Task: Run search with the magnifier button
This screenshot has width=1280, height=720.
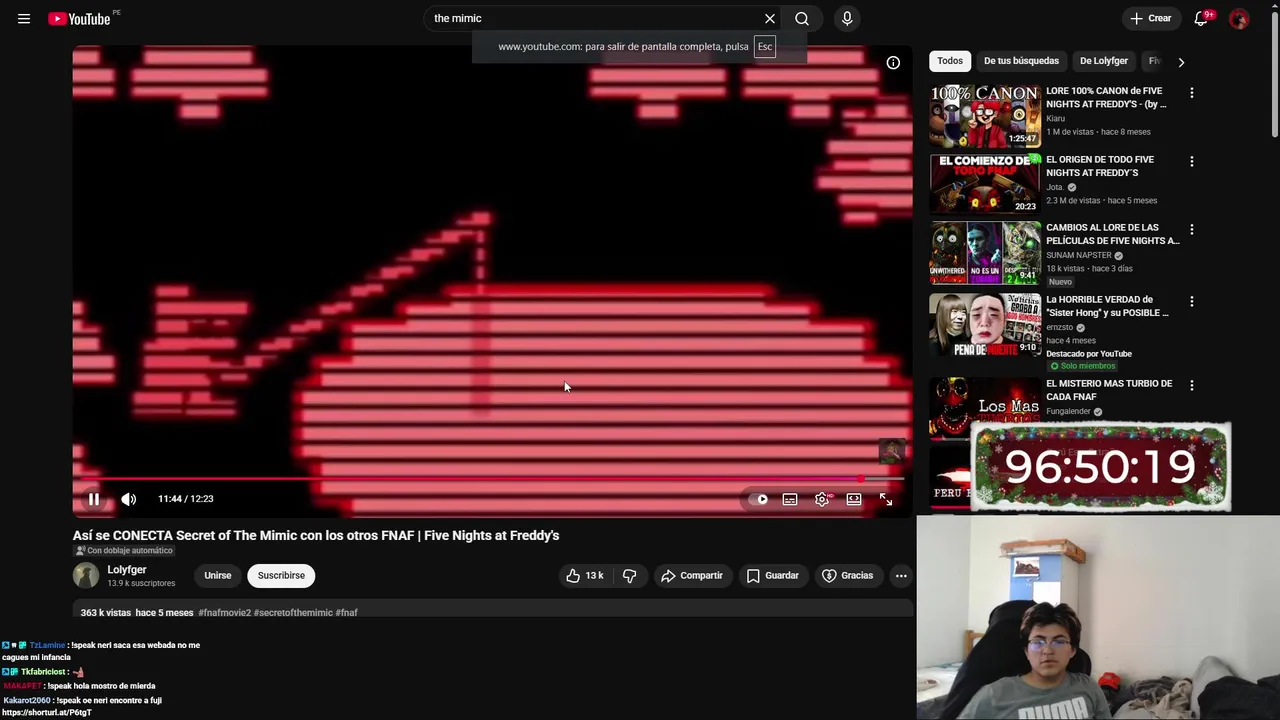Action: point(802,19)
